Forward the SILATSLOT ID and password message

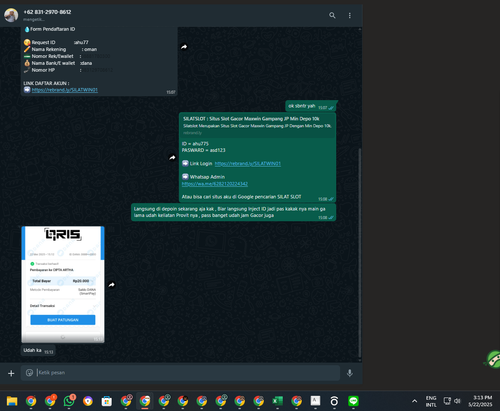coord(172,158)
